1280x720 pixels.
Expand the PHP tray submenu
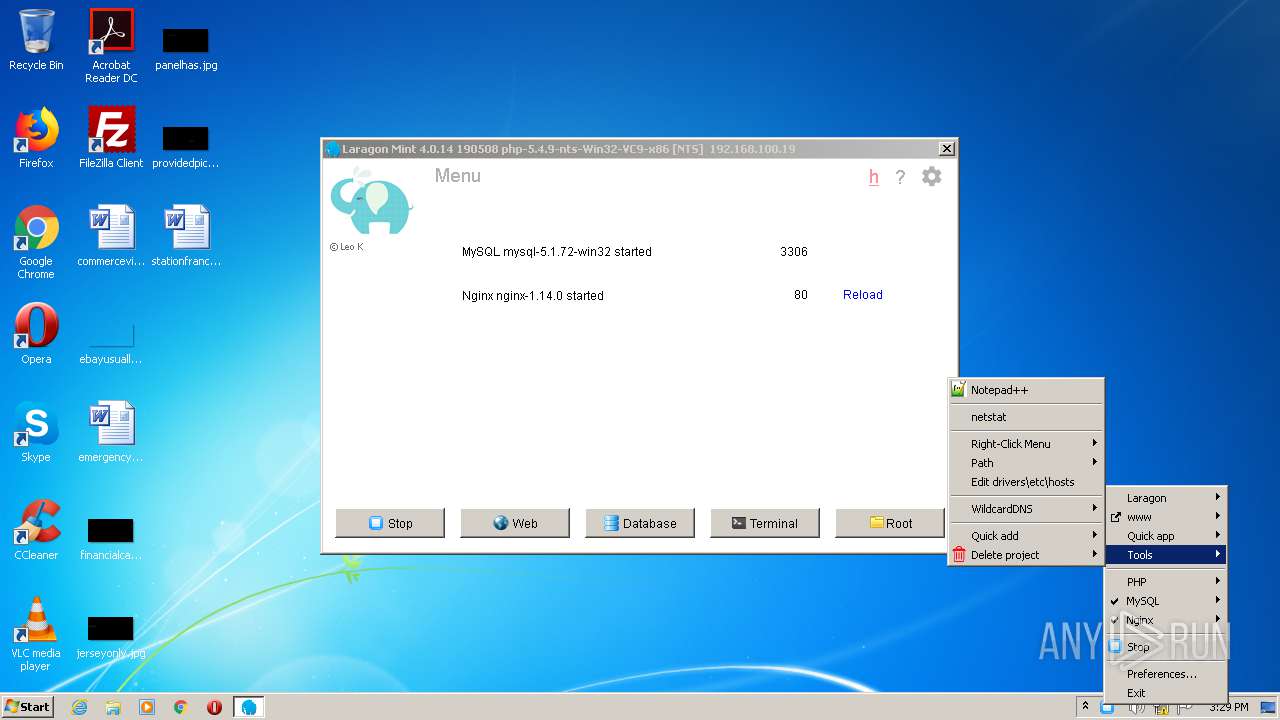point(1166,582)
